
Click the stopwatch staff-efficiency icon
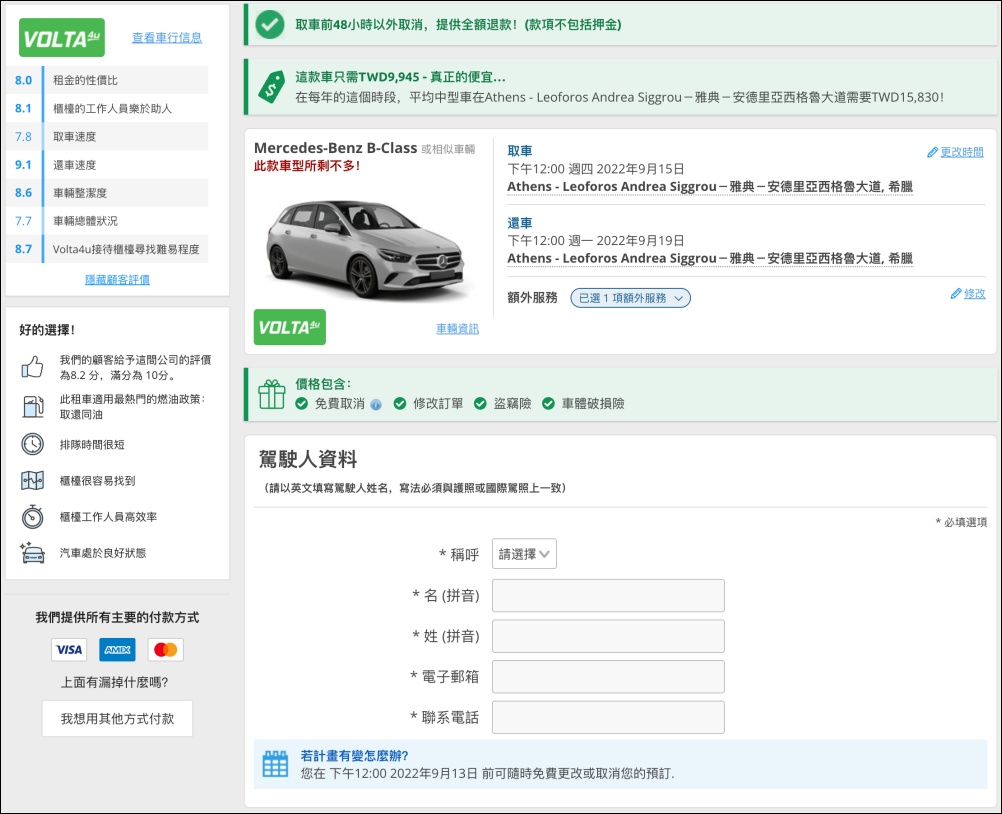click(x=33, y=516)
